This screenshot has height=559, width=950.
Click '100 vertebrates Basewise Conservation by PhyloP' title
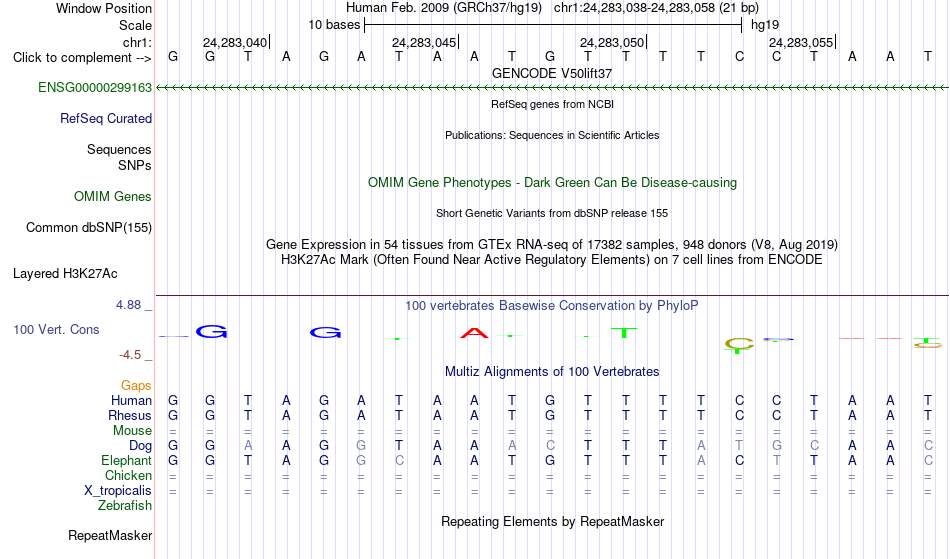(x=552, y=306)
